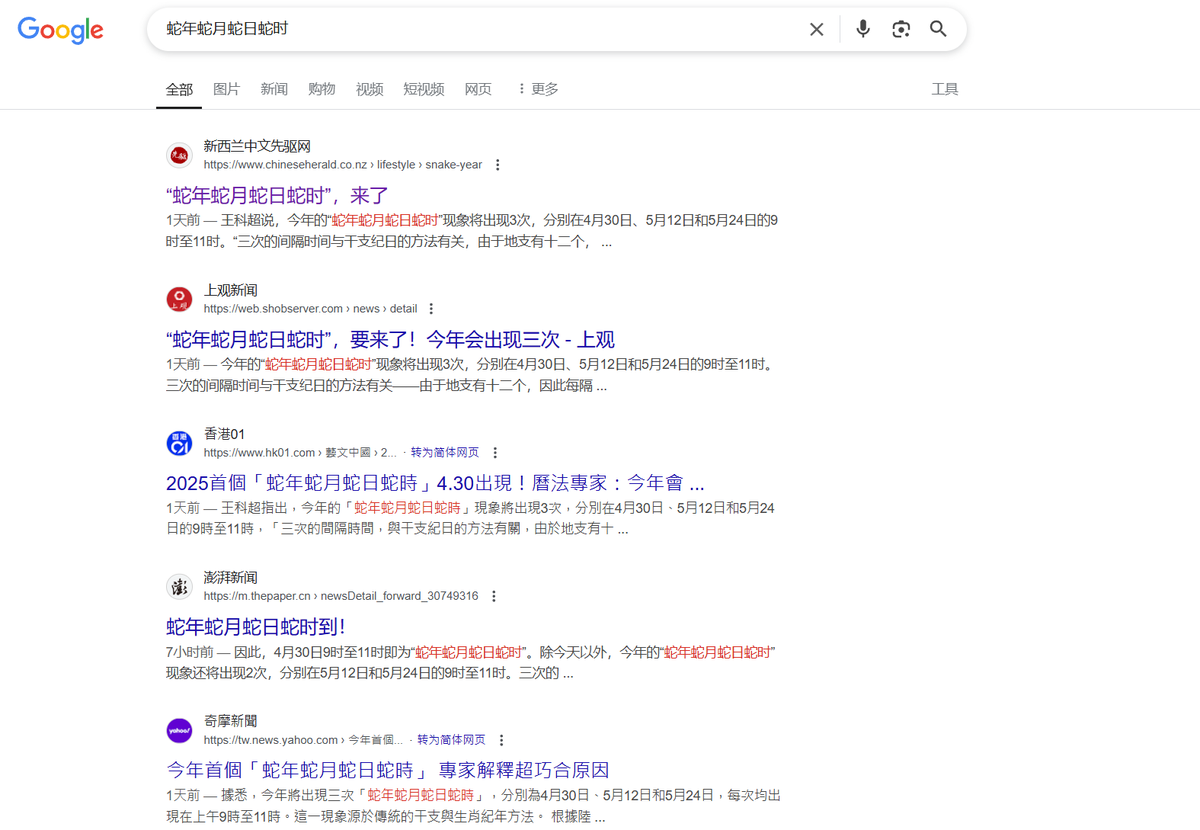Open result “蛇年蛇月蛇日蛇时”，来了
The height and width of the screenshot is (830, 1200).
coord(278,196)
